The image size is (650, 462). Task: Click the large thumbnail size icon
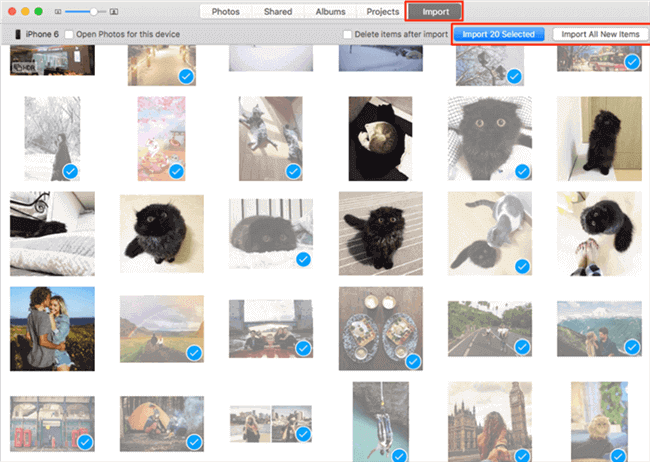pos(114,12)
